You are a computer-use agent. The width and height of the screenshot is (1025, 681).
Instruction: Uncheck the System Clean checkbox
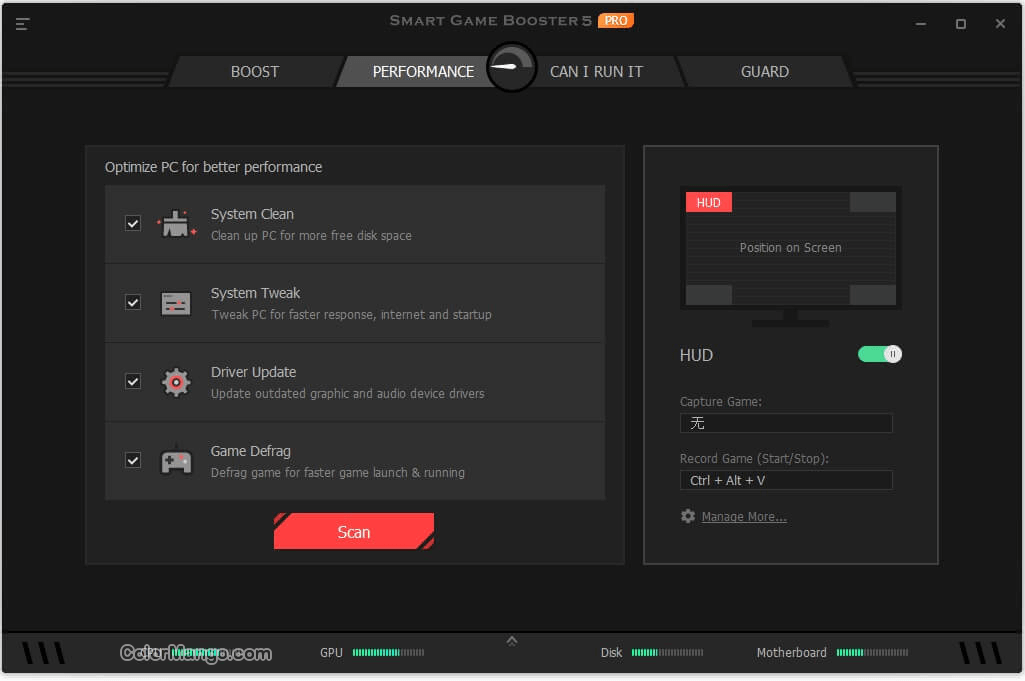click(132, 223)
